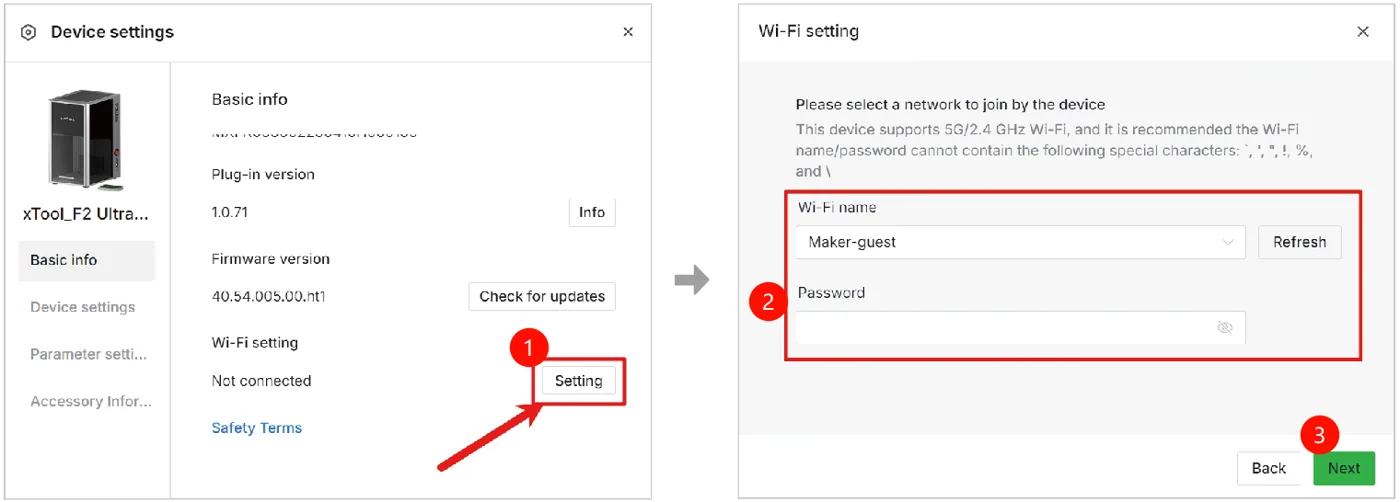Image resolution: width=1400 pixels, height=502 pixels.
Task: Click the Back button
Action: pos(1269,468)
